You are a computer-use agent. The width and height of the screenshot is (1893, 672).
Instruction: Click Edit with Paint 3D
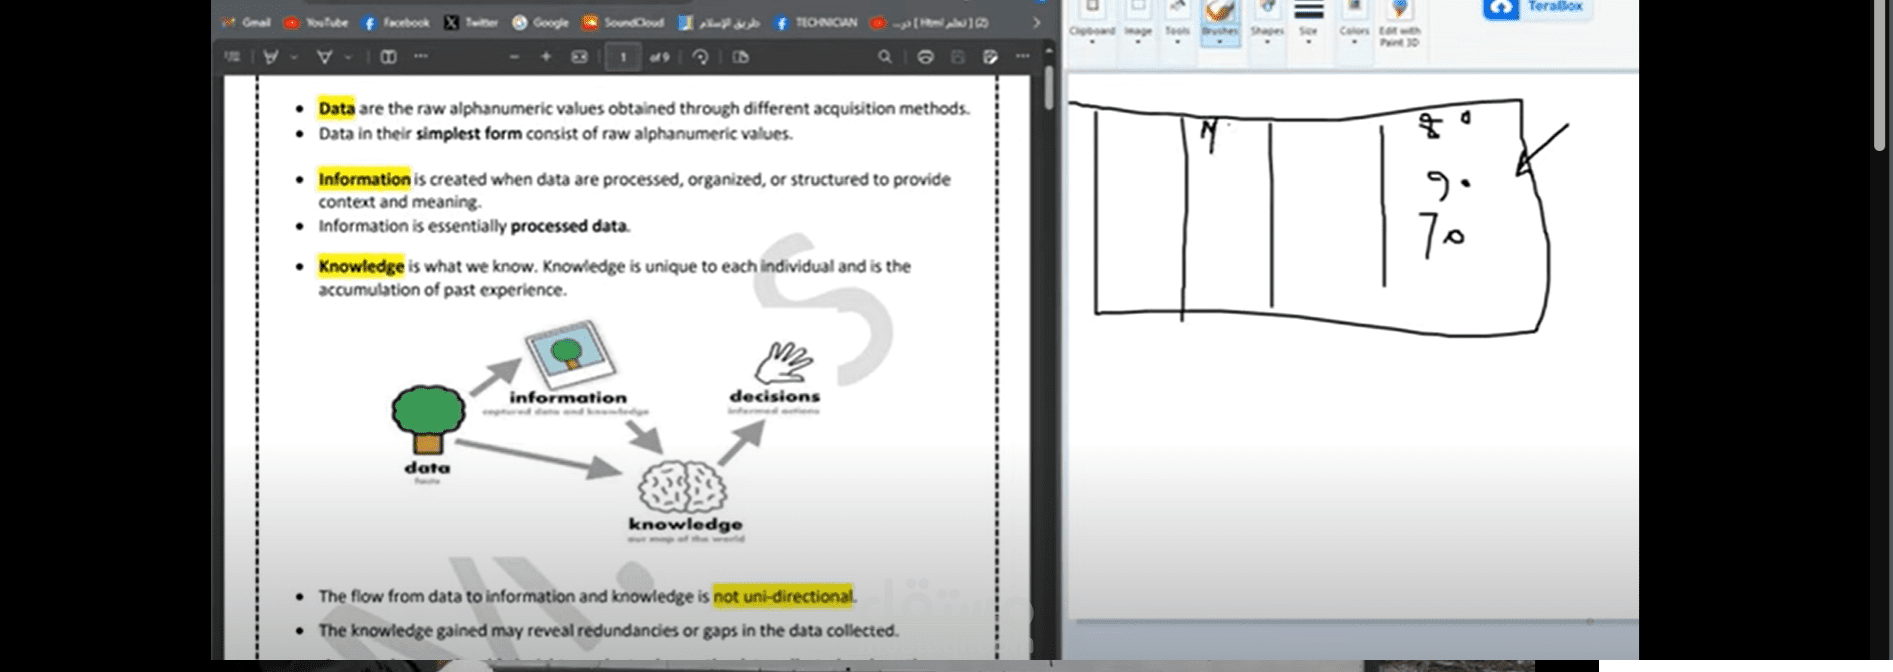(x=1399, y=24)
